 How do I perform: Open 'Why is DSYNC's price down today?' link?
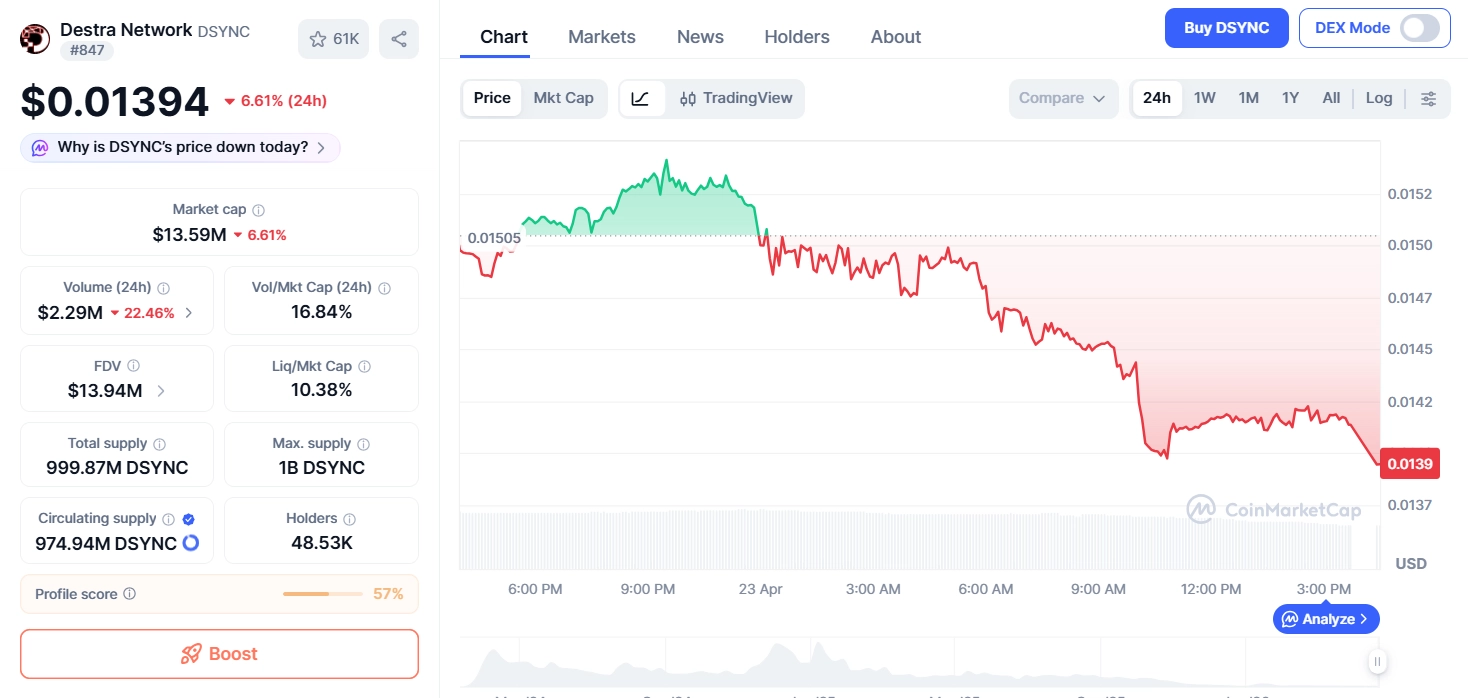[x=181, y=148]
